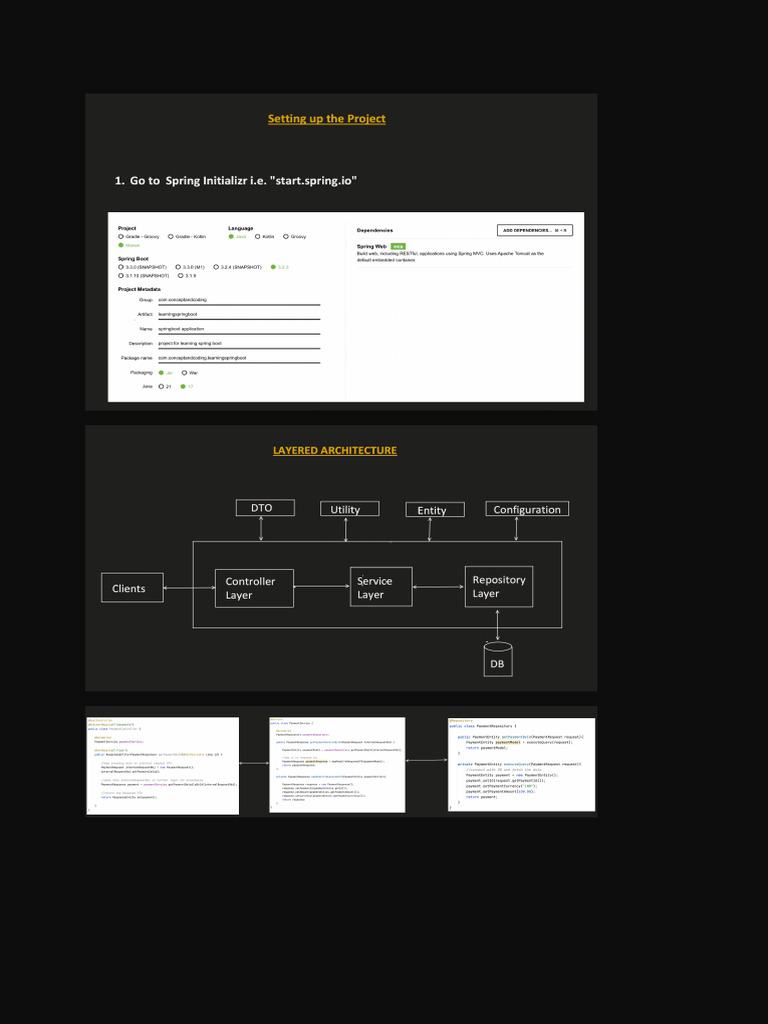Choose the Maven project radio button
The height and width of the screenshot is (1024, 768).
(121, 245)
